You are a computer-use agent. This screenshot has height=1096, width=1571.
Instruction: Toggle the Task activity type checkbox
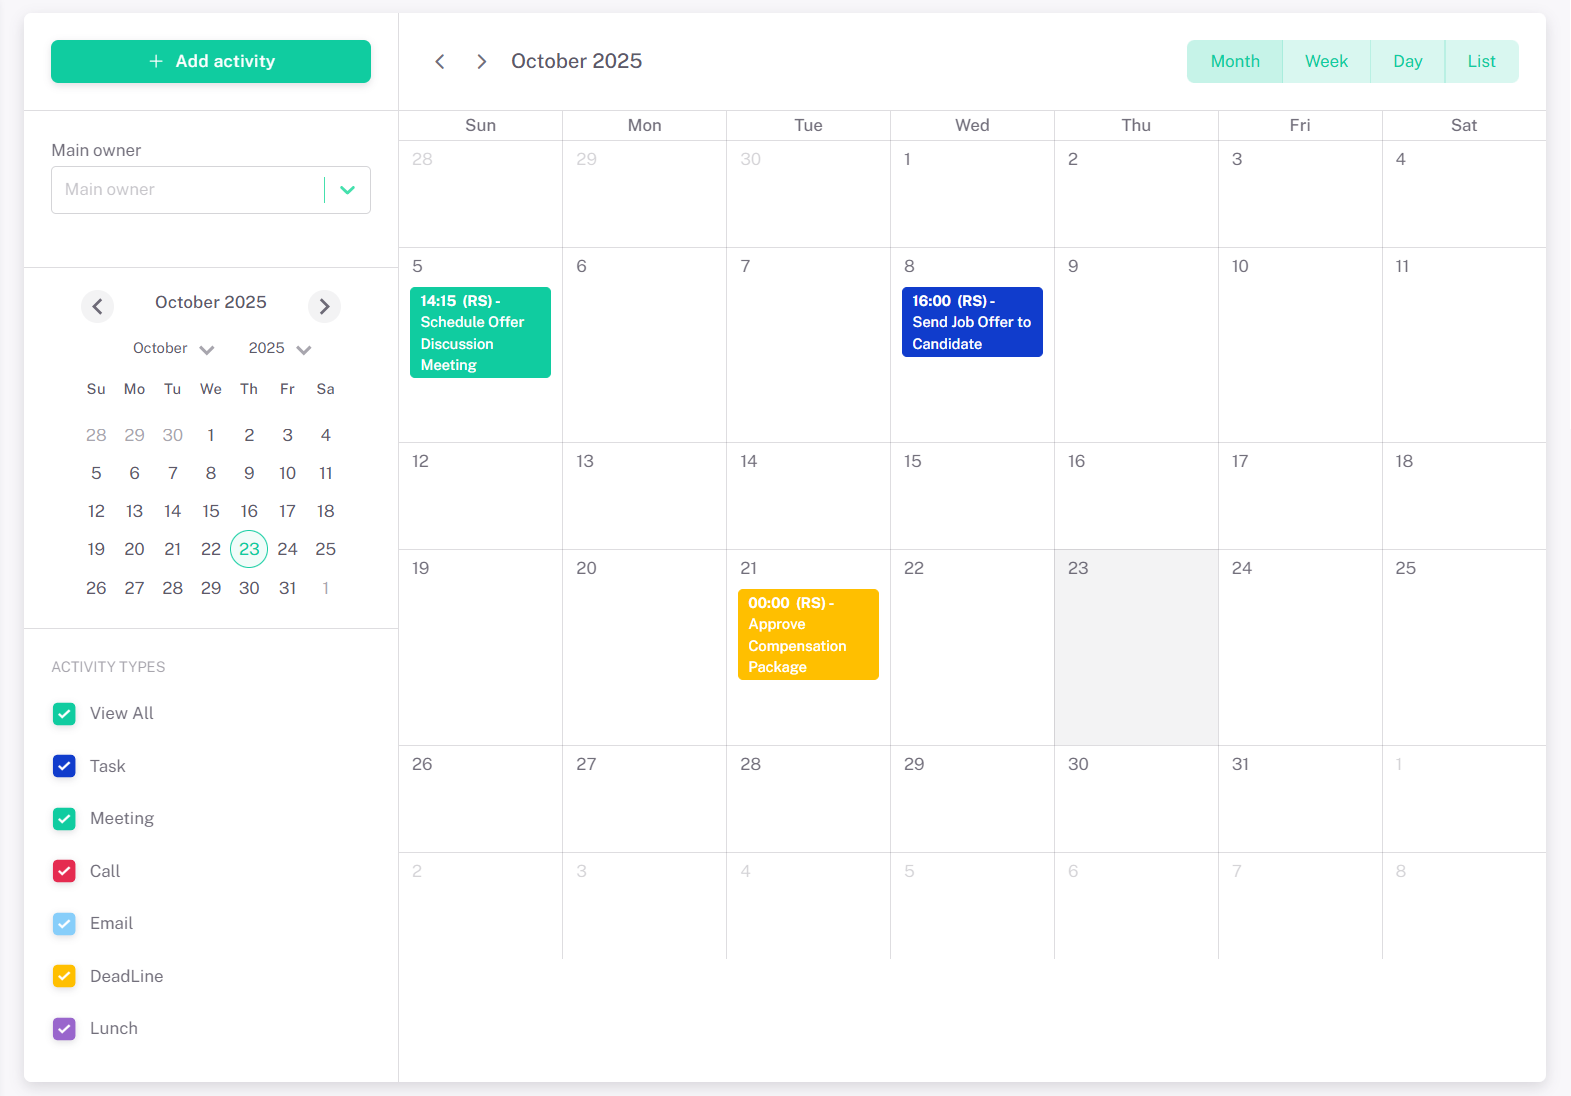tap(64, 766)
